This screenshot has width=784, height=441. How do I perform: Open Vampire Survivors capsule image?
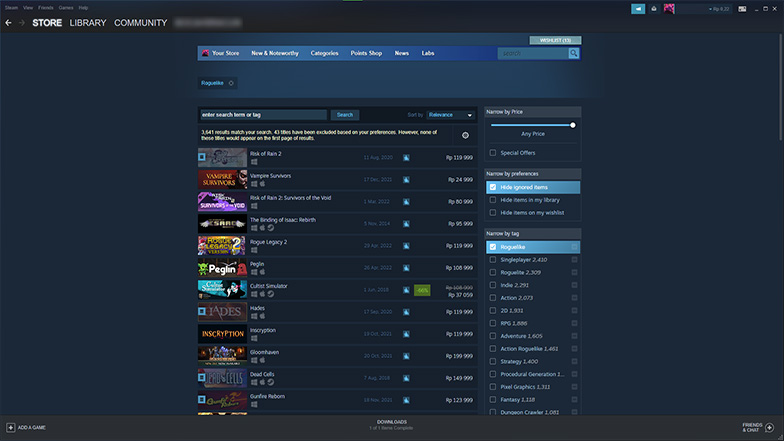222,180
